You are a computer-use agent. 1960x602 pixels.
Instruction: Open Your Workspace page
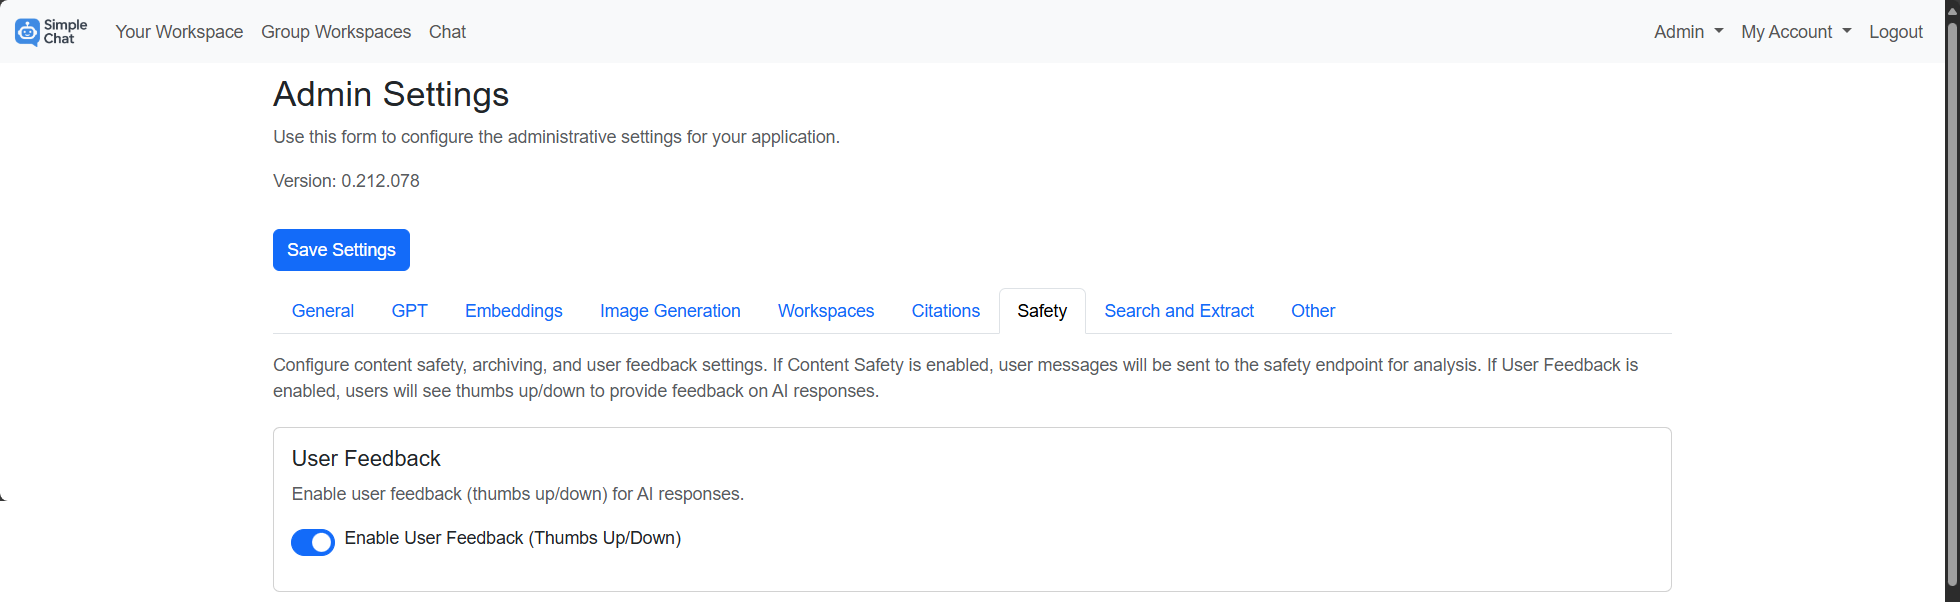click(179, 32)
